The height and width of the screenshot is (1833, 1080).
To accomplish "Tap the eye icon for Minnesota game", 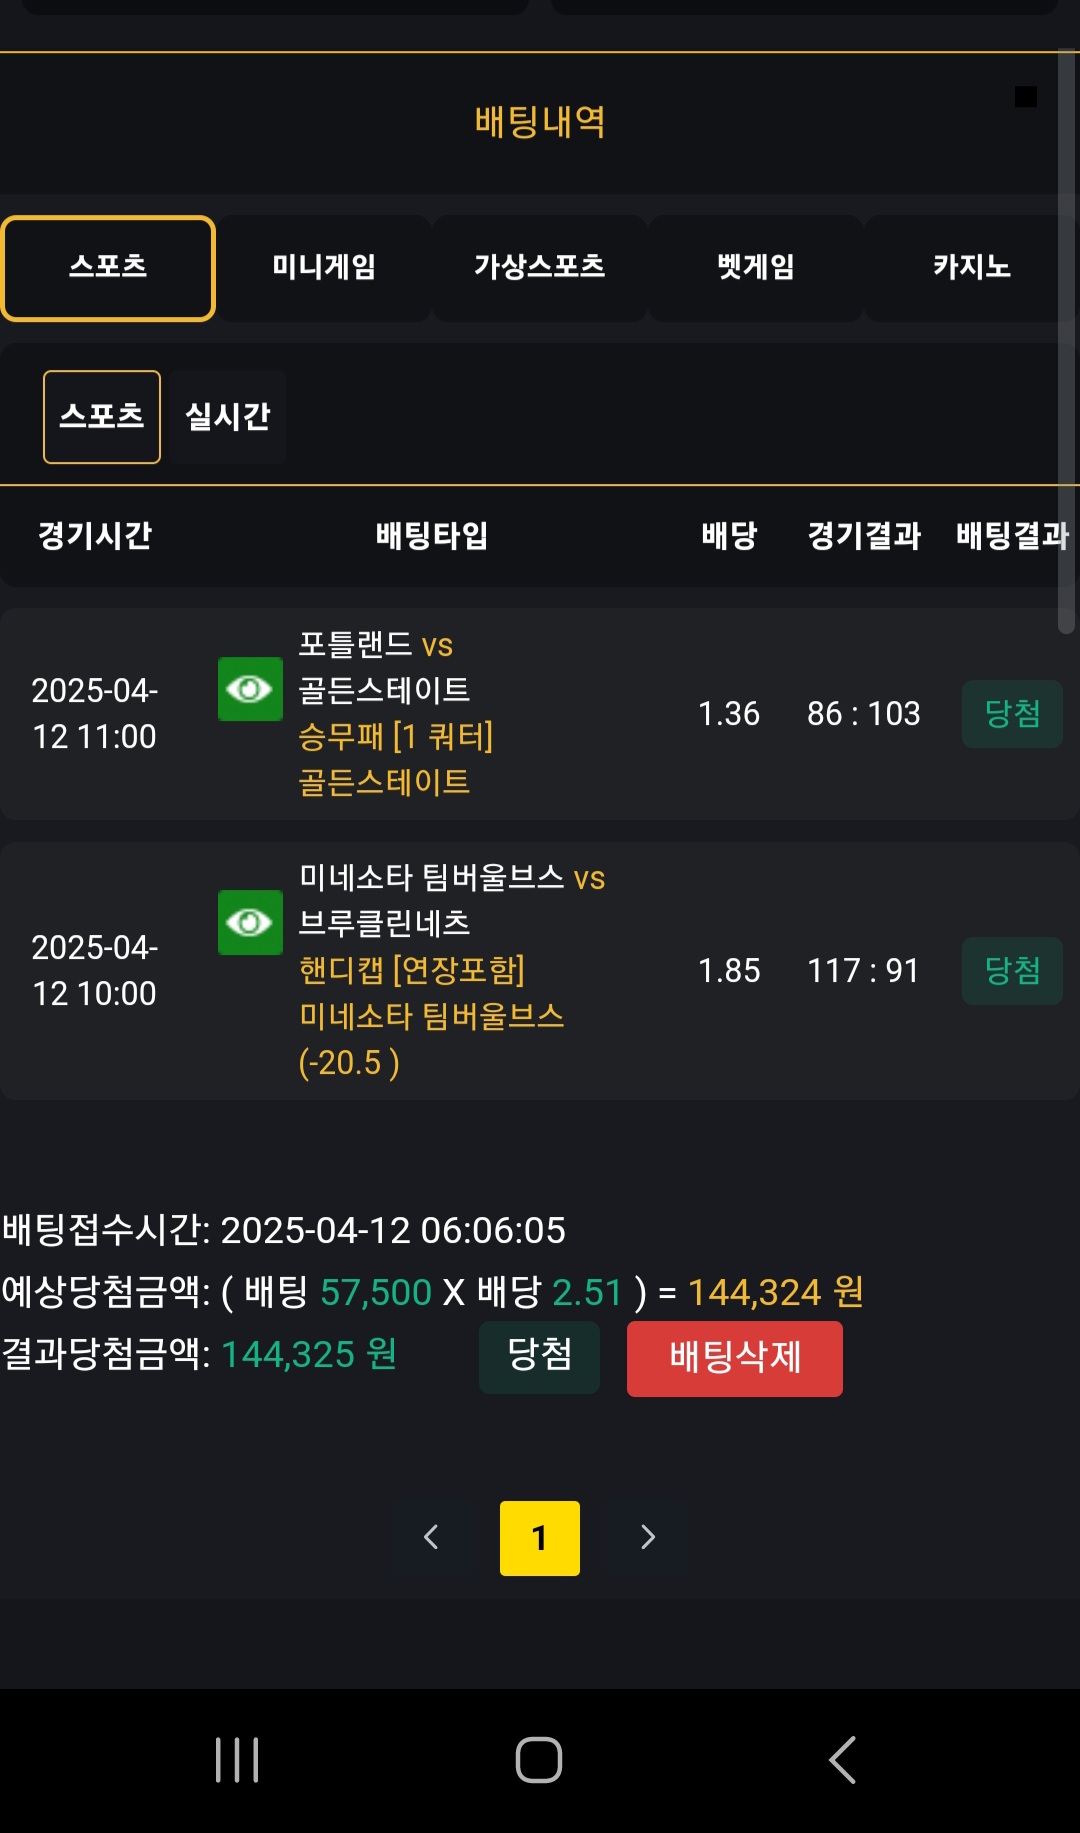I will click(250, 922).
